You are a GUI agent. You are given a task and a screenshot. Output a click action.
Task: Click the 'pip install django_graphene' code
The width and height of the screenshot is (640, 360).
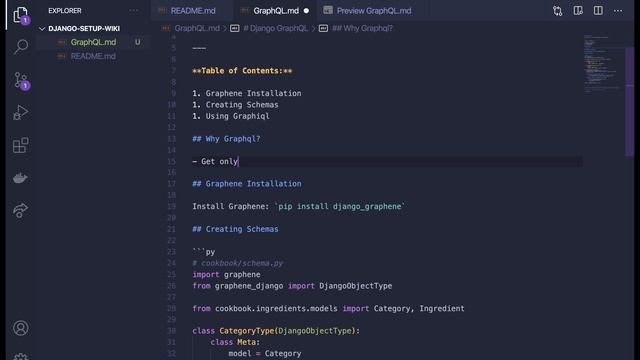pos(340,207)
